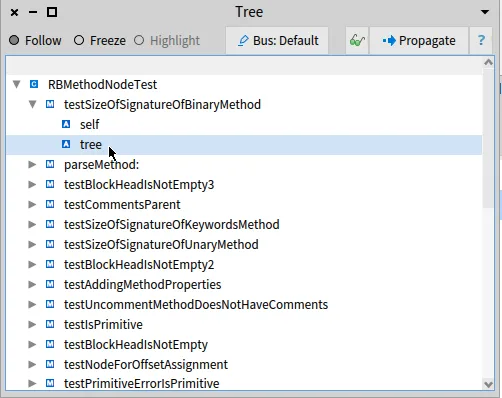Click the attribute icon next to self
The height and width of the screenshot is (398, 502).
coord(66,124)
